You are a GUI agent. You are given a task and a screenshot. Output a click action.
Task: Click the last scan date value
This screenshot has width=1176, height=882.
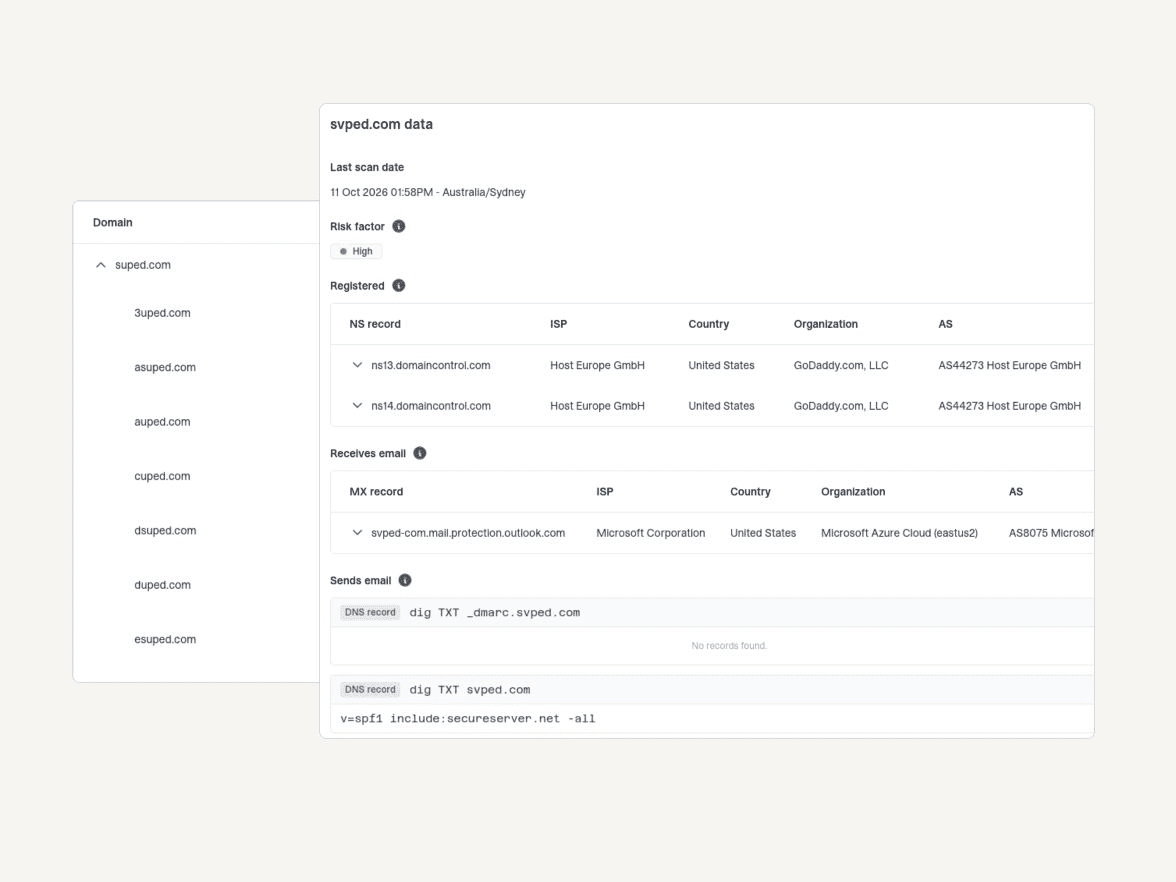click(428, 193)
